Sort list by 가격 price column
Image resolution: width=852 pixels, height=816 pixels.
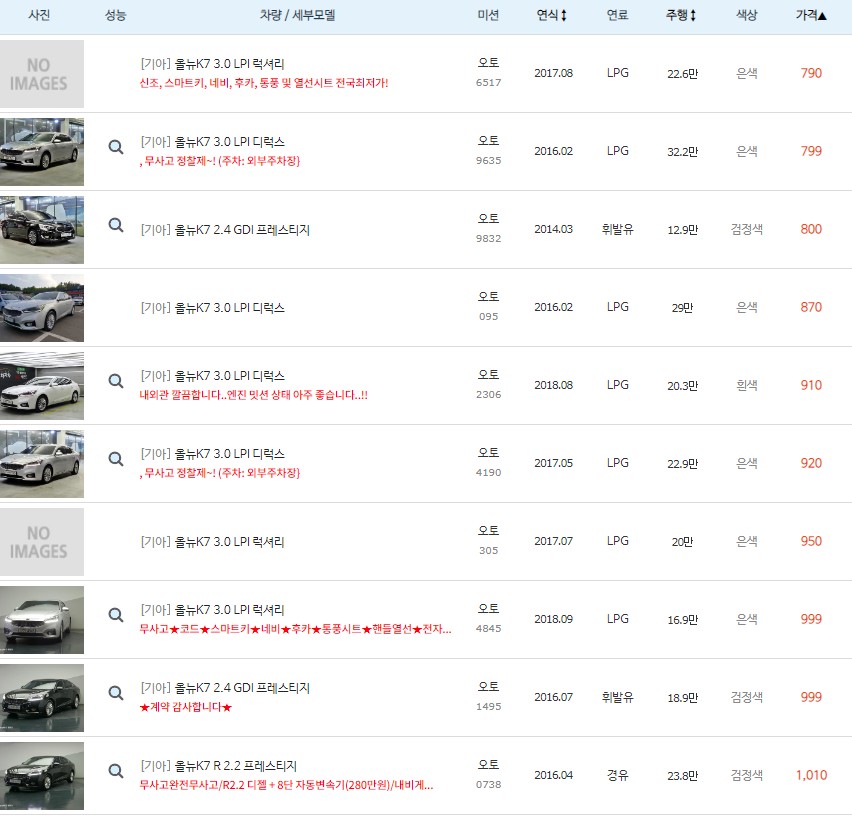point(811,15)
